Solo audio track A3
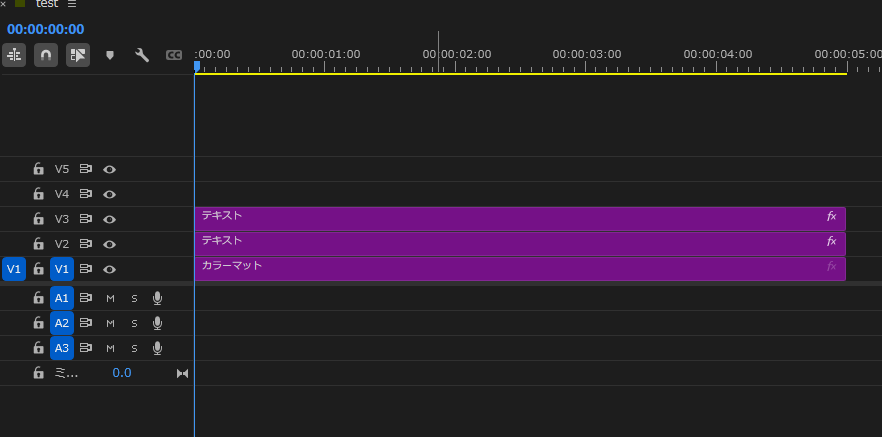882x437 pixels. coord(134,348)
